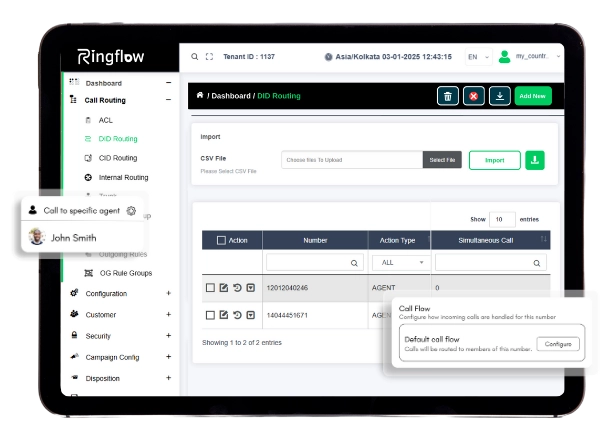Sort by the Action Type column header
Viewport: 610px width, 440px height.
point(399,240)
